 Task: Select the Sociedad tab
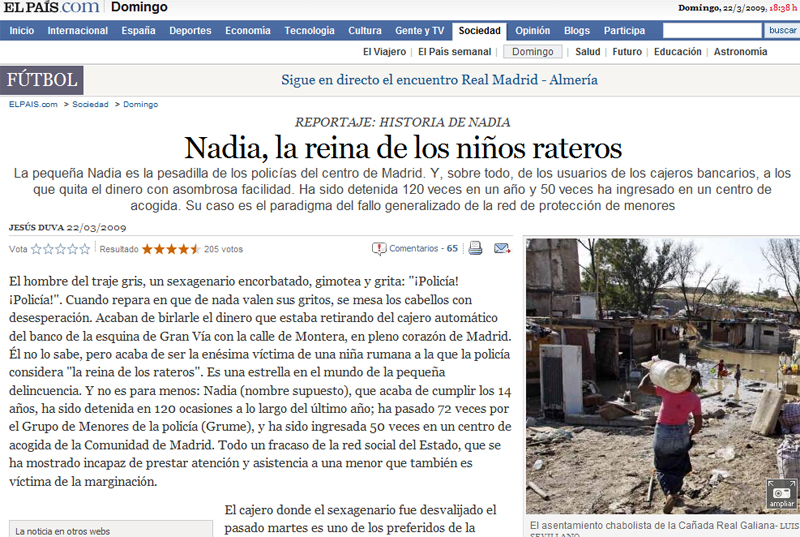click(x=480, y=31)
